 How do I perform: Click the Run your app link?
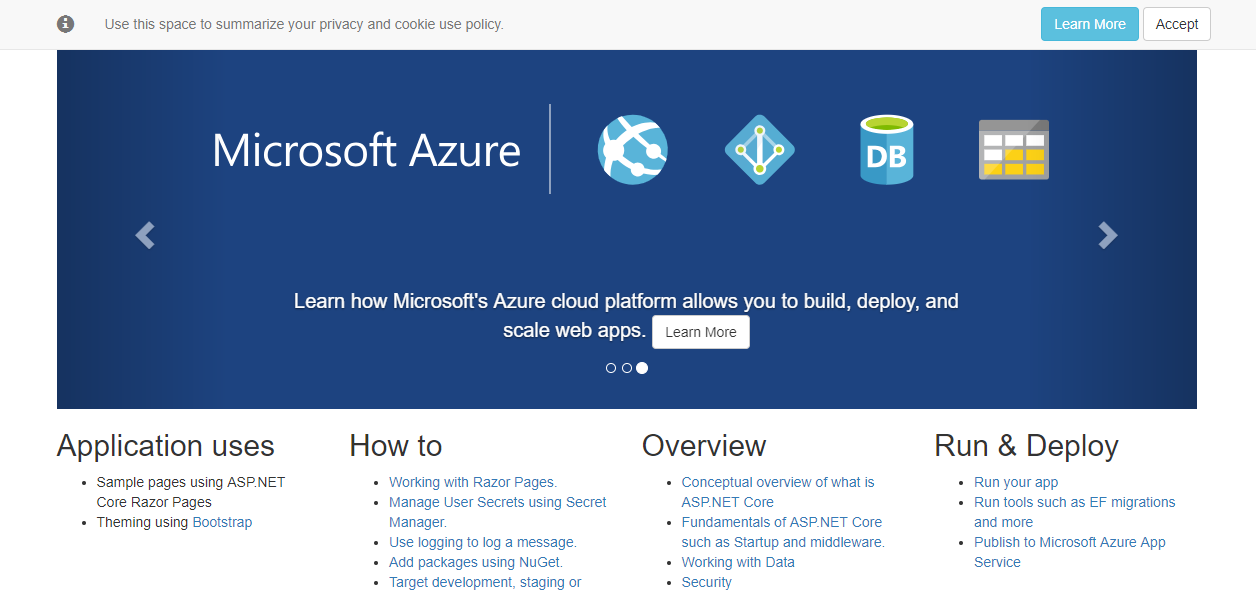pyautogui.click(x=1016, y=482)
